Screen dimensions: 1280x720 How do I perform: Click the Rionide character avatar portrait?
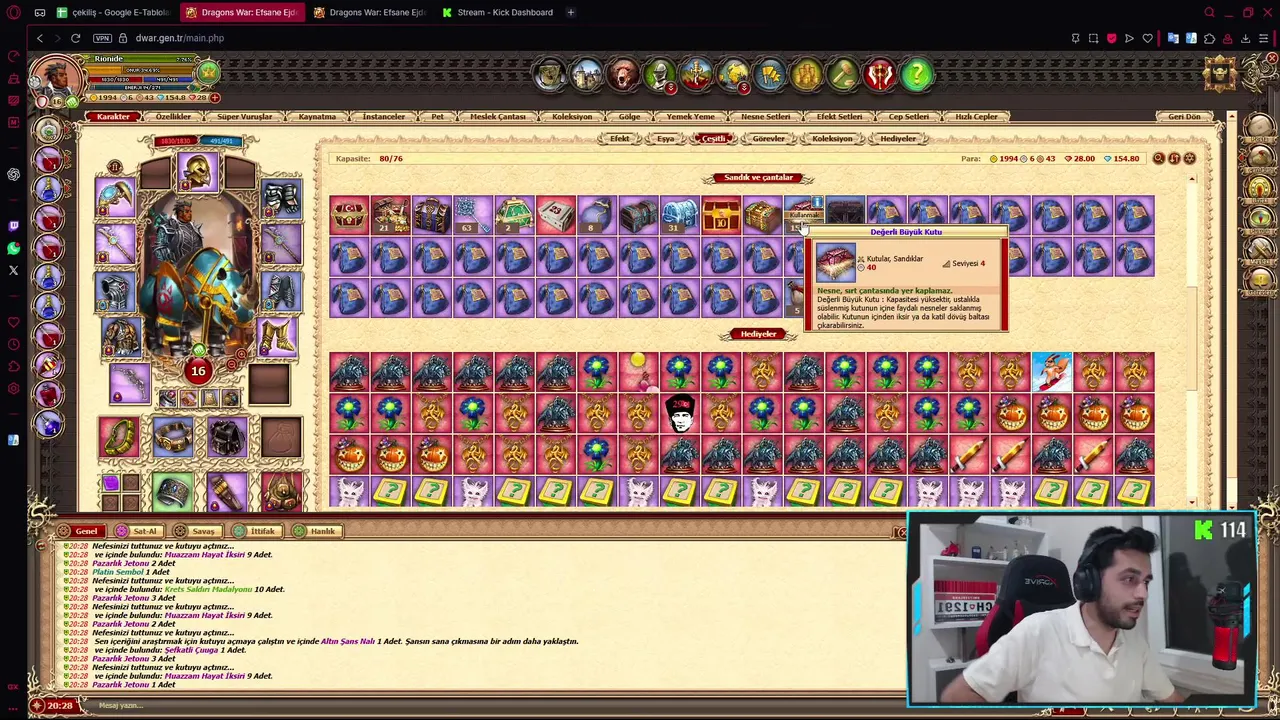coord(56,78)
